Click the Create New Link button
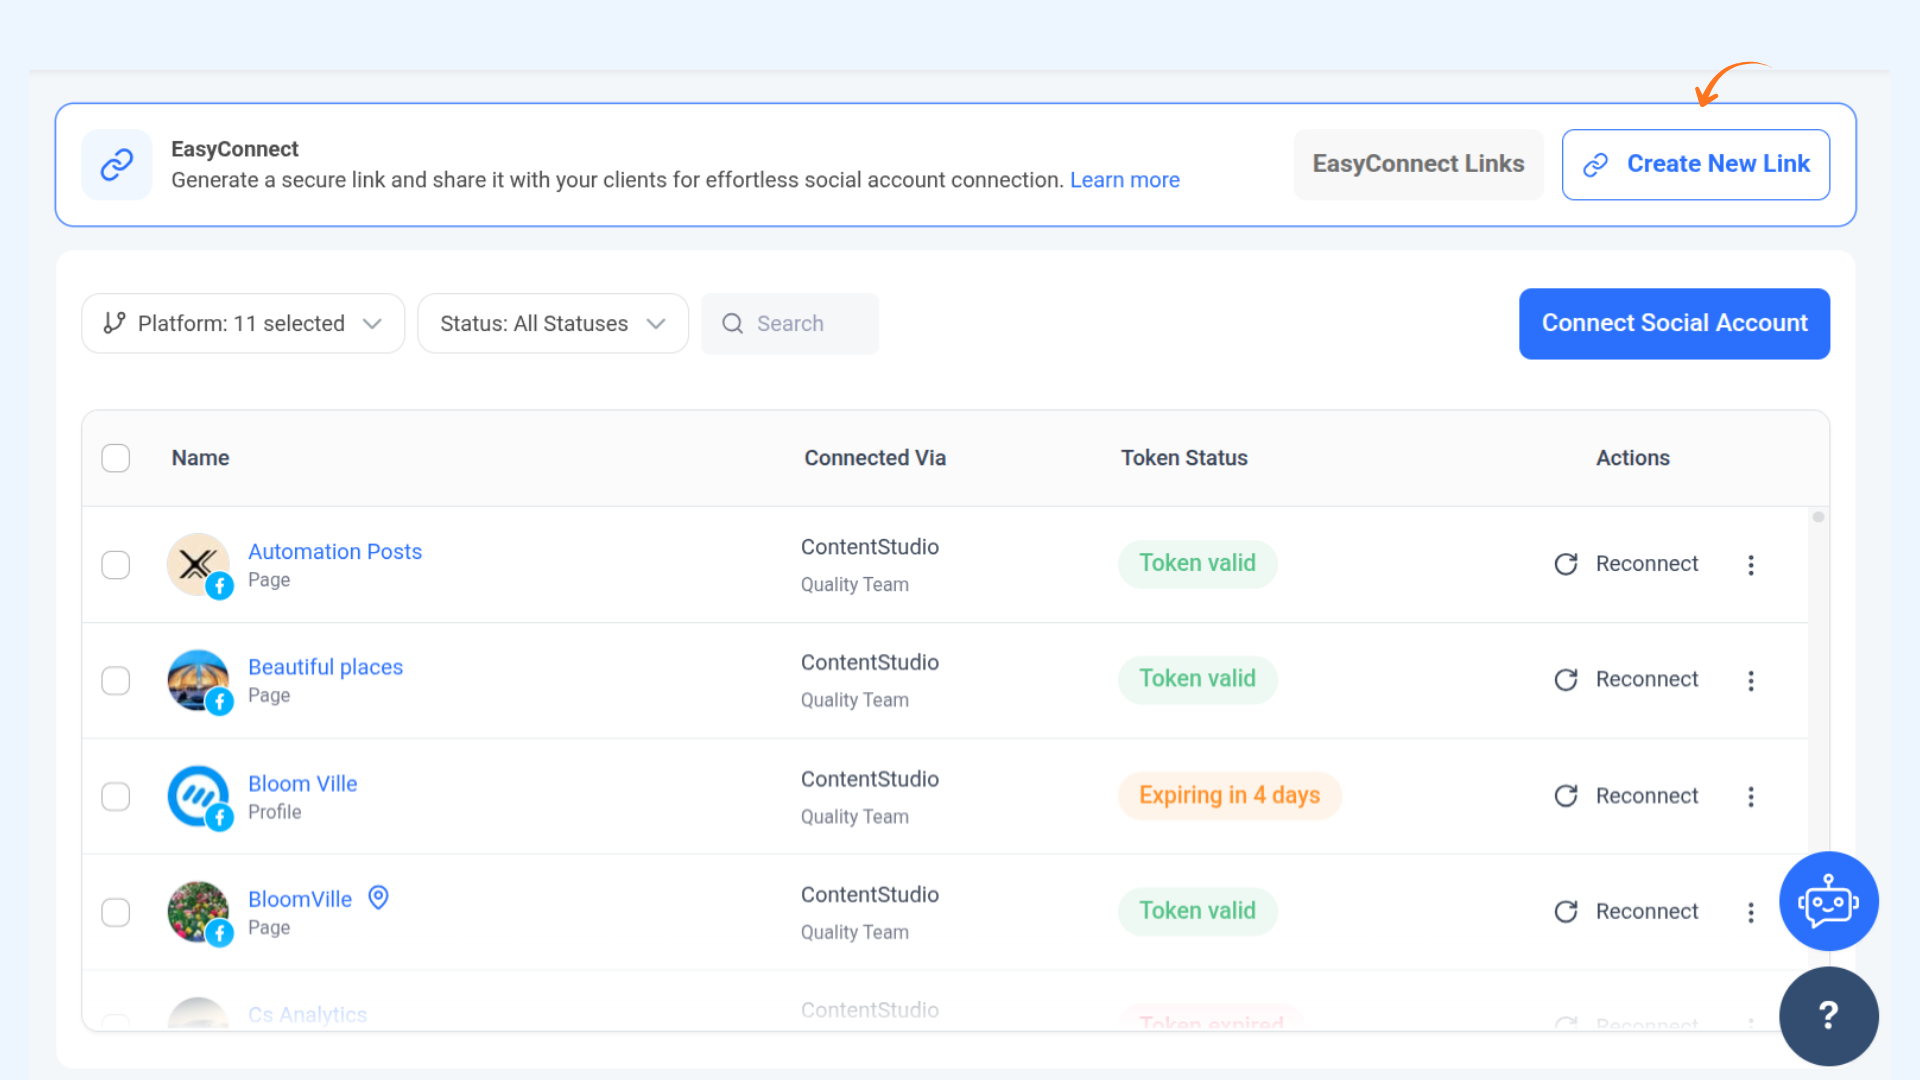The width and height of the screenshot is (1920, 1080). coord(1695,164)
